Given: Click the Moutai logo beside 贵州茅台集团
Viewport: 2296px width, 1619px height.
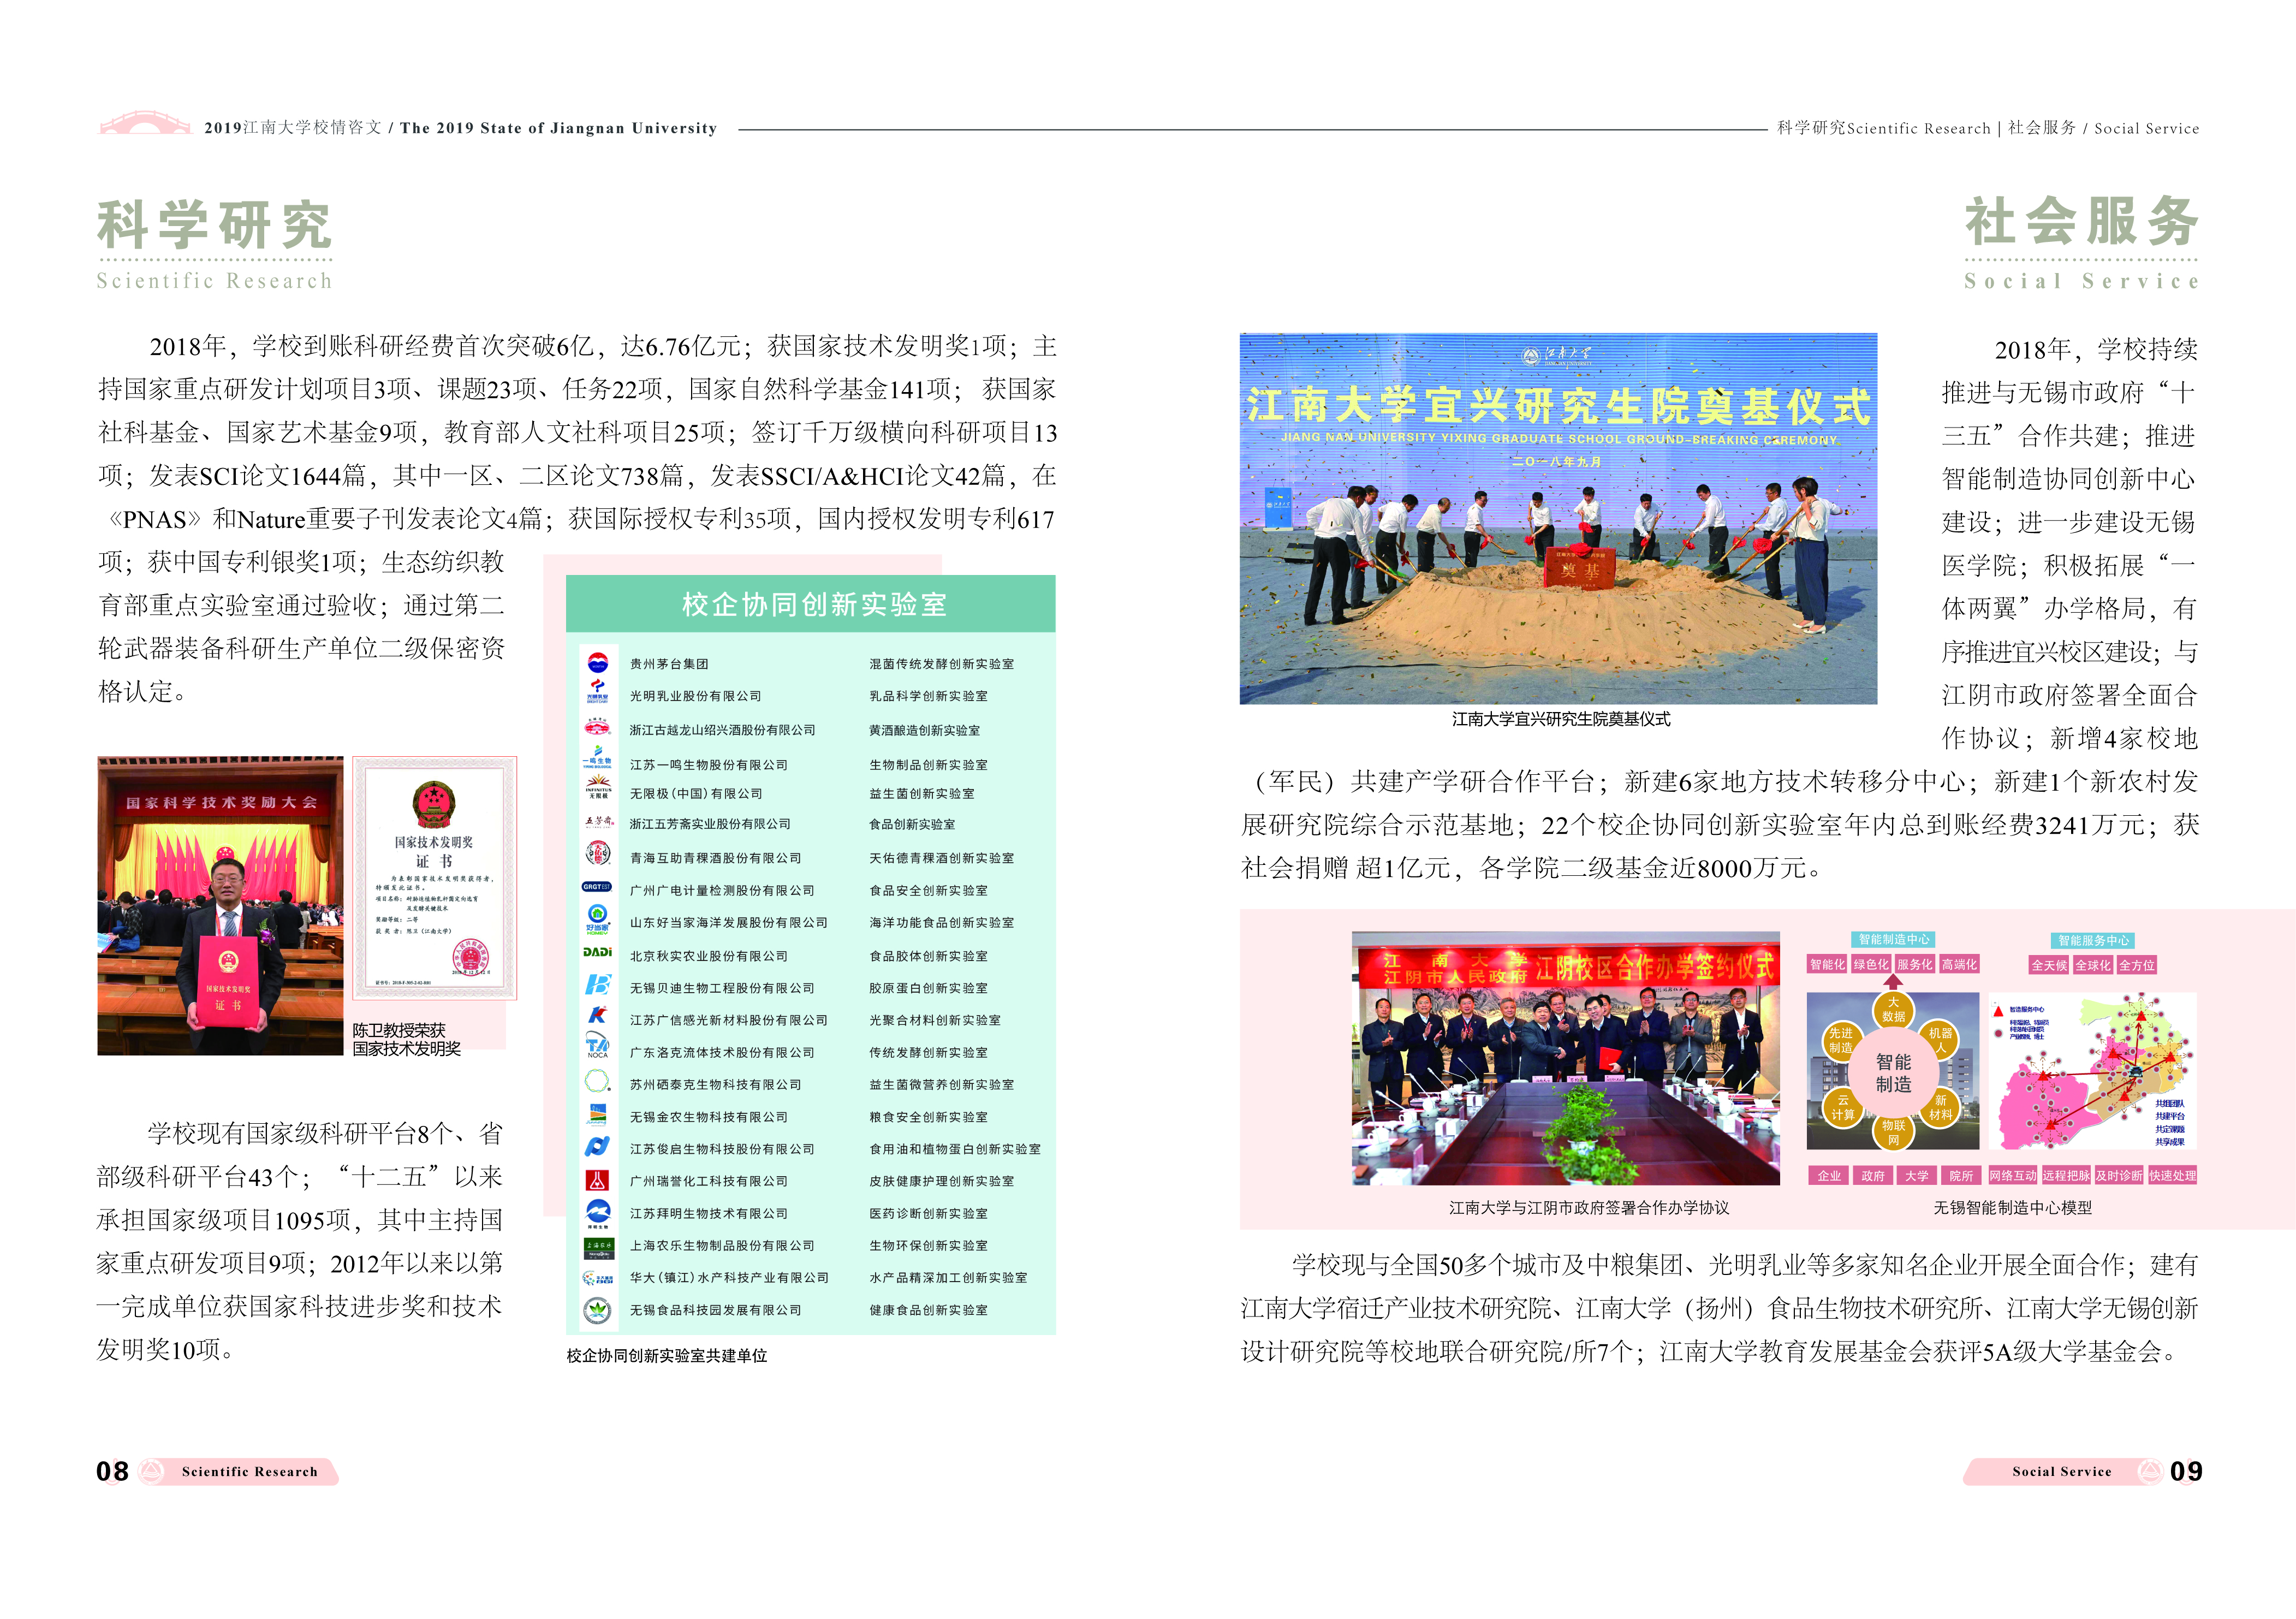Looking at the screenshot, I should tap(597, 663).
